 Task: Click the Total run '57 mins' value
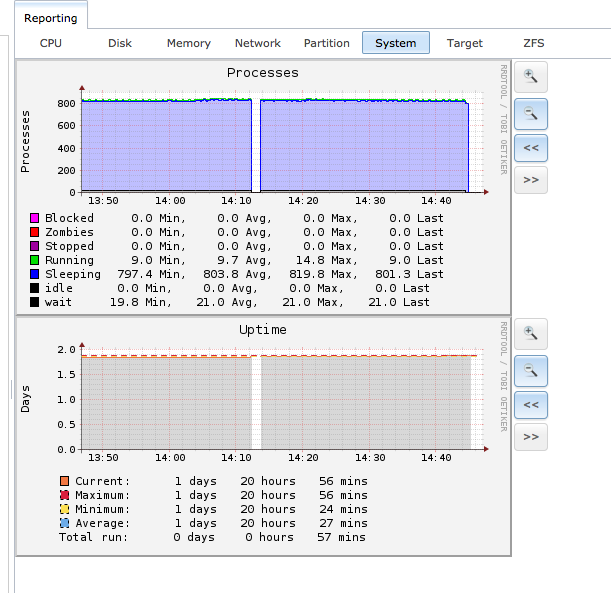pos(341,537)
